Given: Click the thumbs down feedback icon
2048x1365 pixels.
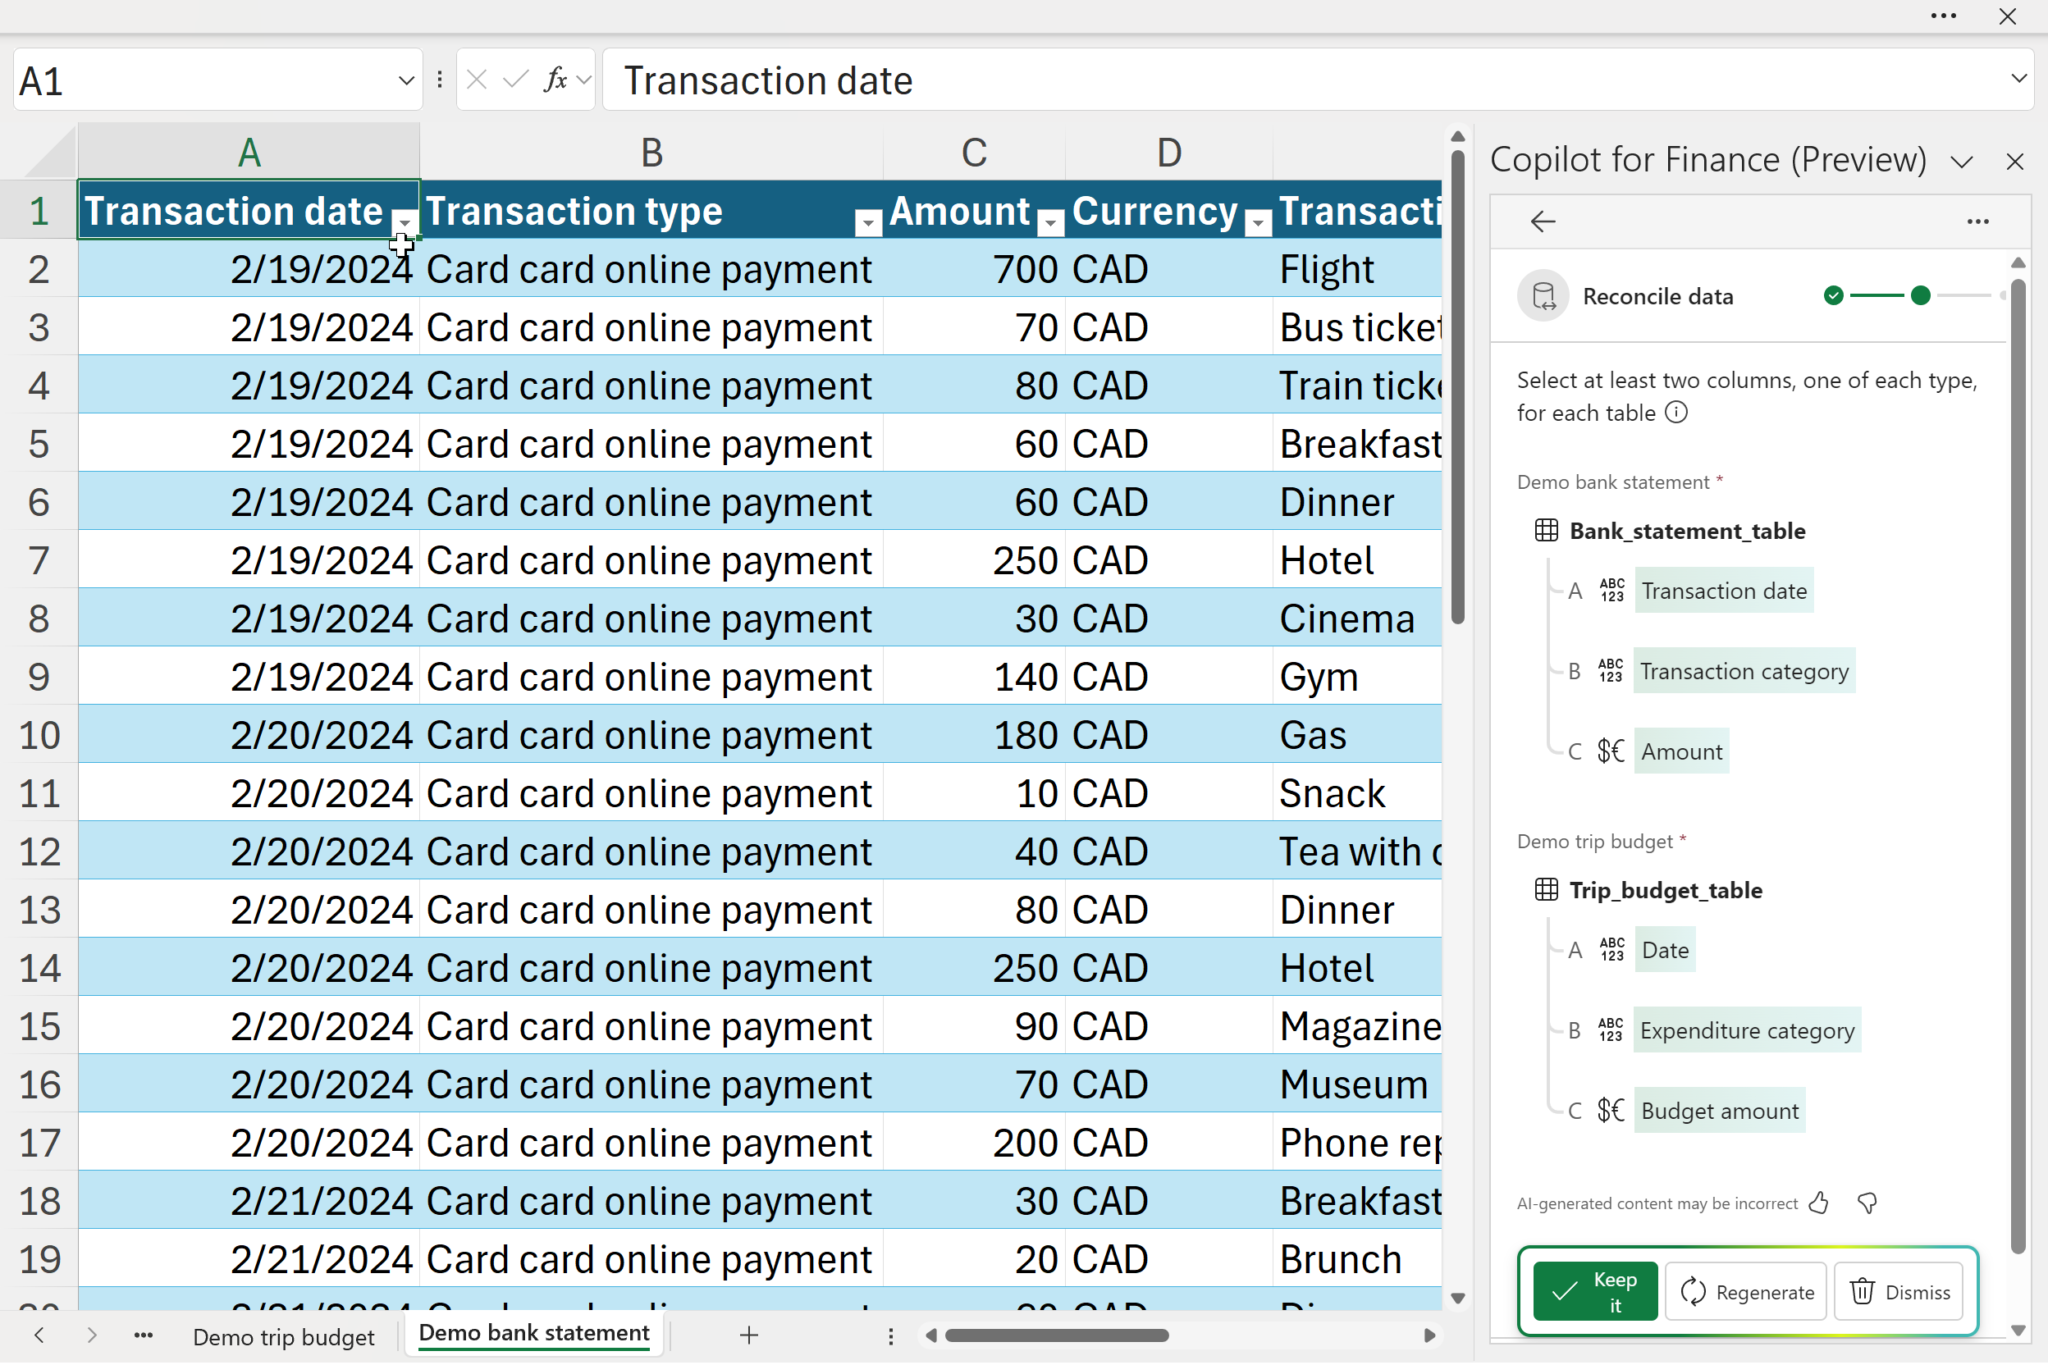Looking at the screenshot, I should click(x=1866, y=1203).
